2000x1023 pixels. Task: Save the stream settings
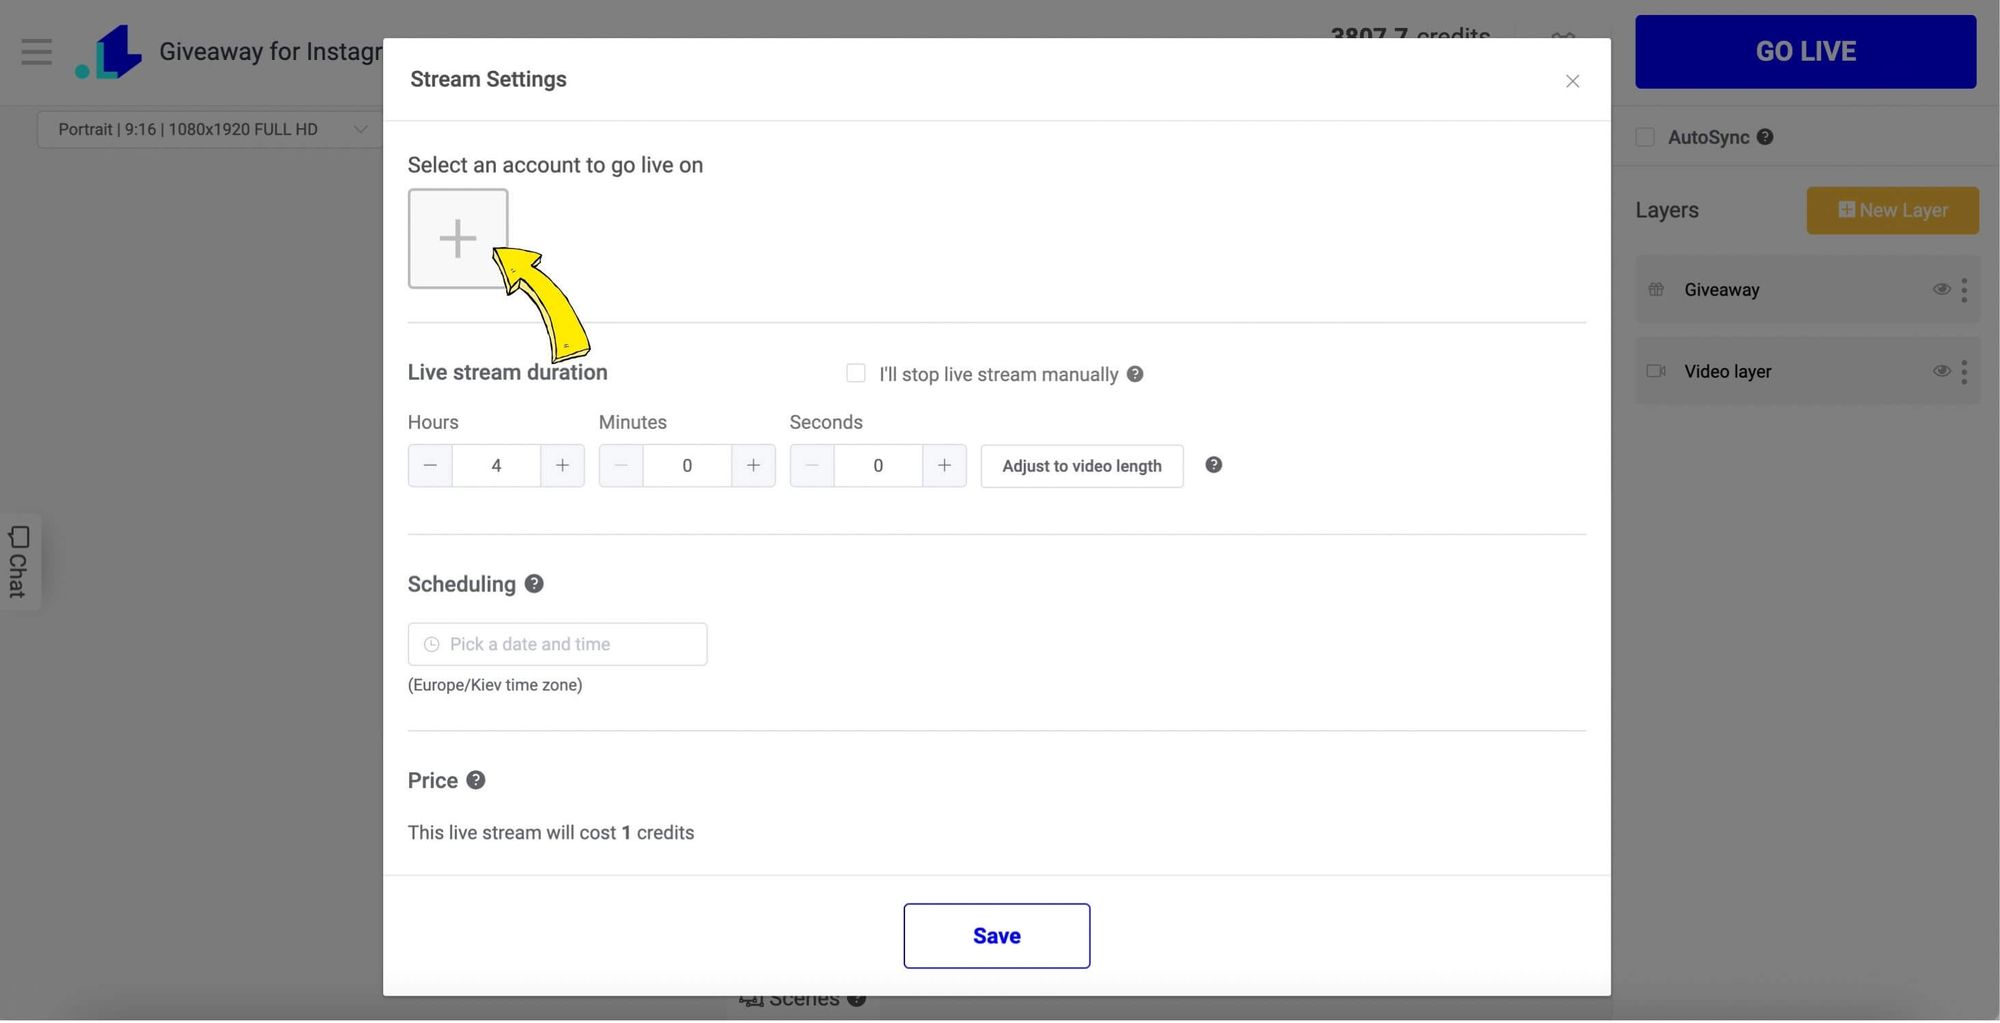click(x=997, y=936)
